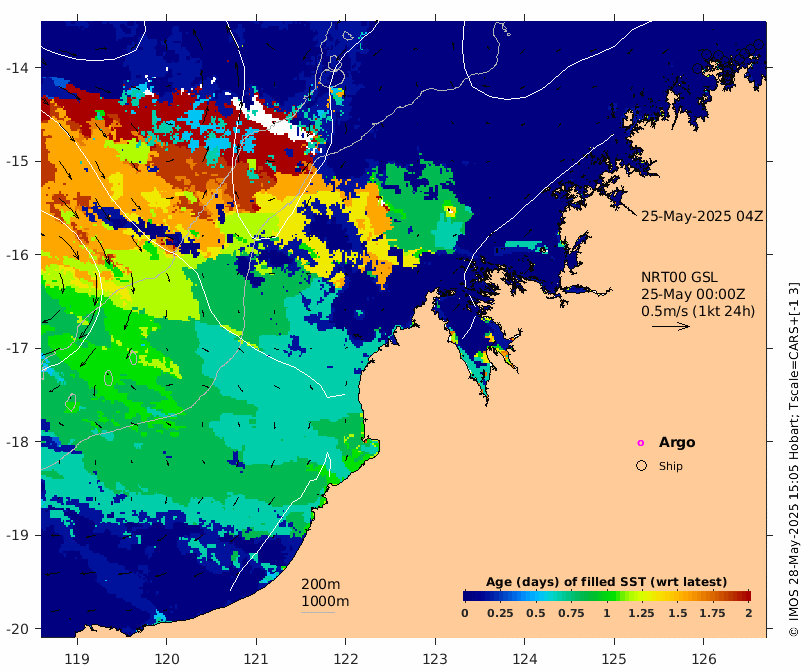Click the colorbar tick label '2'

[x=749, y=613]
